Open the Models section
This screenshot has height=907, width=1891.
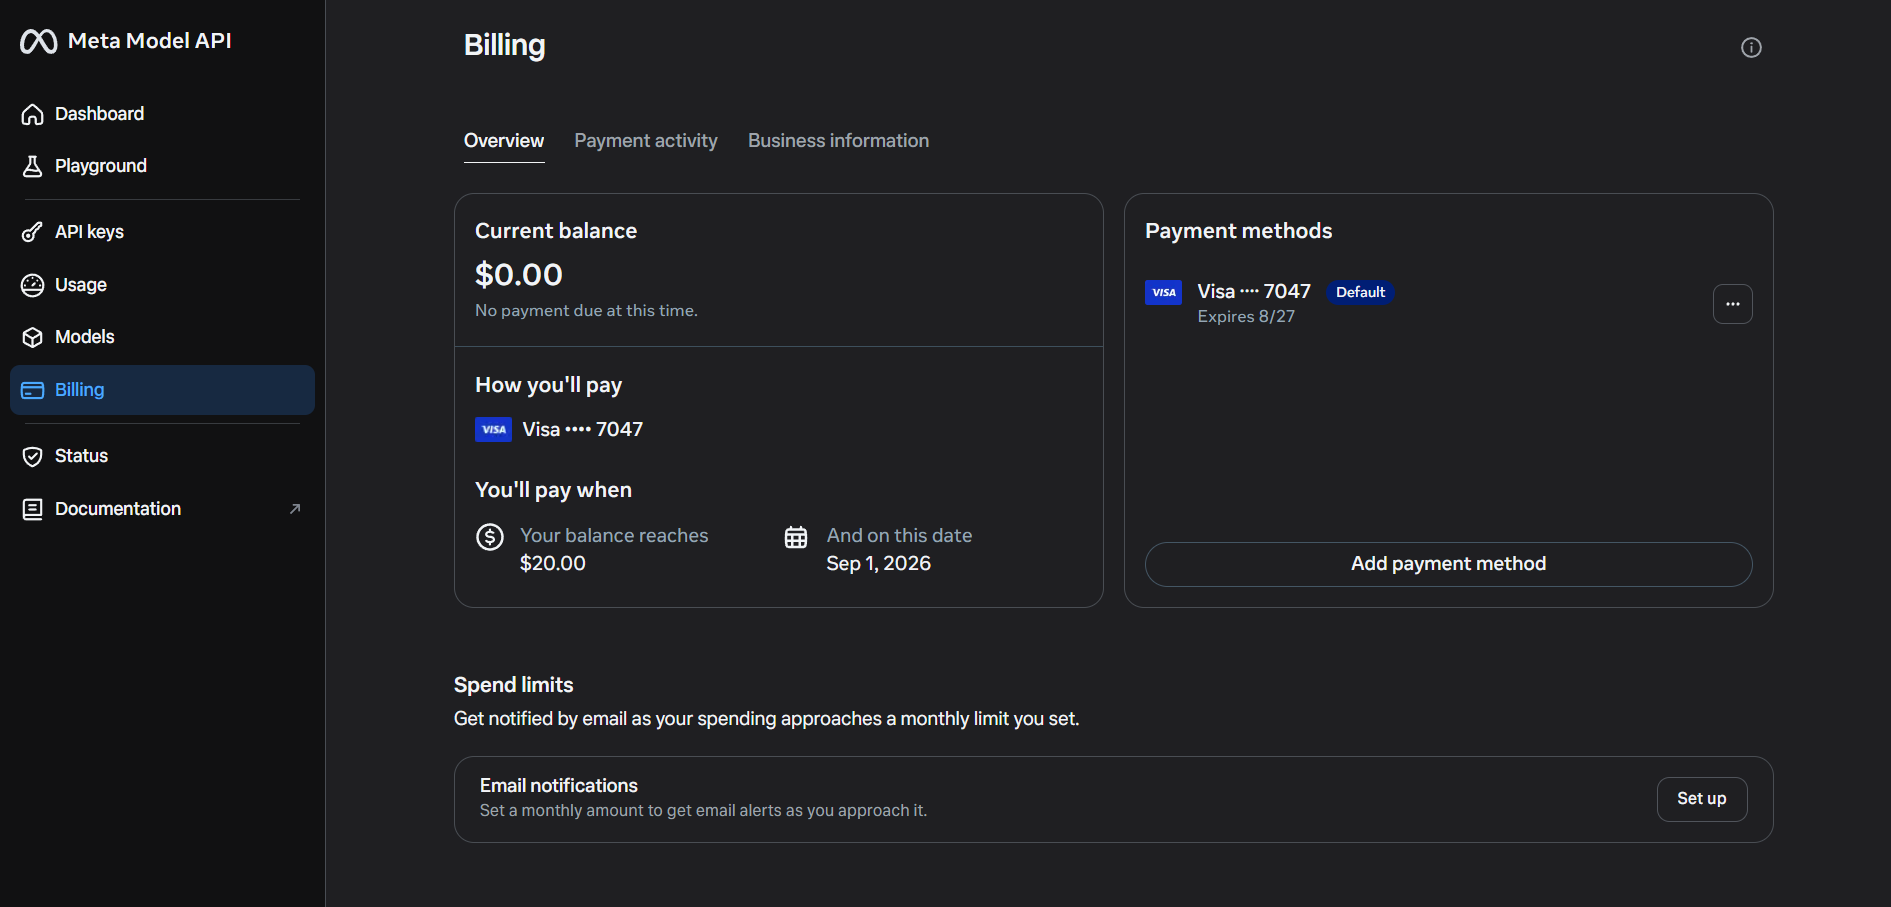[162, 337]
